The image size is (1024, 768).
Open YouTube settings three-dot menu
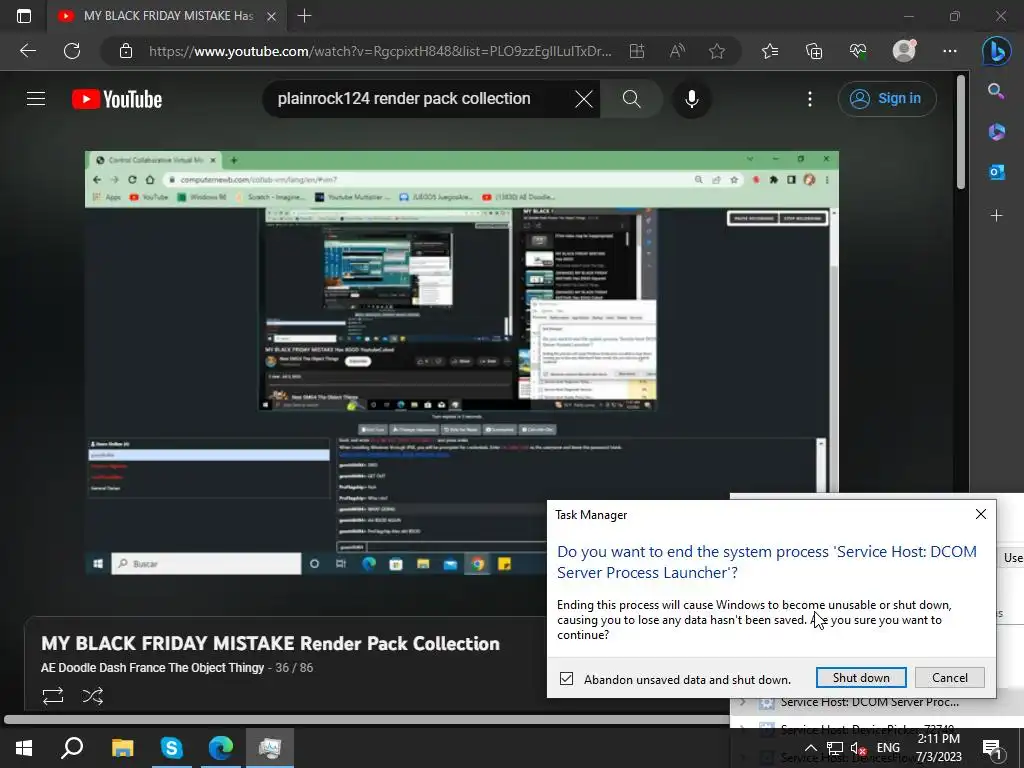coord(810,99)
